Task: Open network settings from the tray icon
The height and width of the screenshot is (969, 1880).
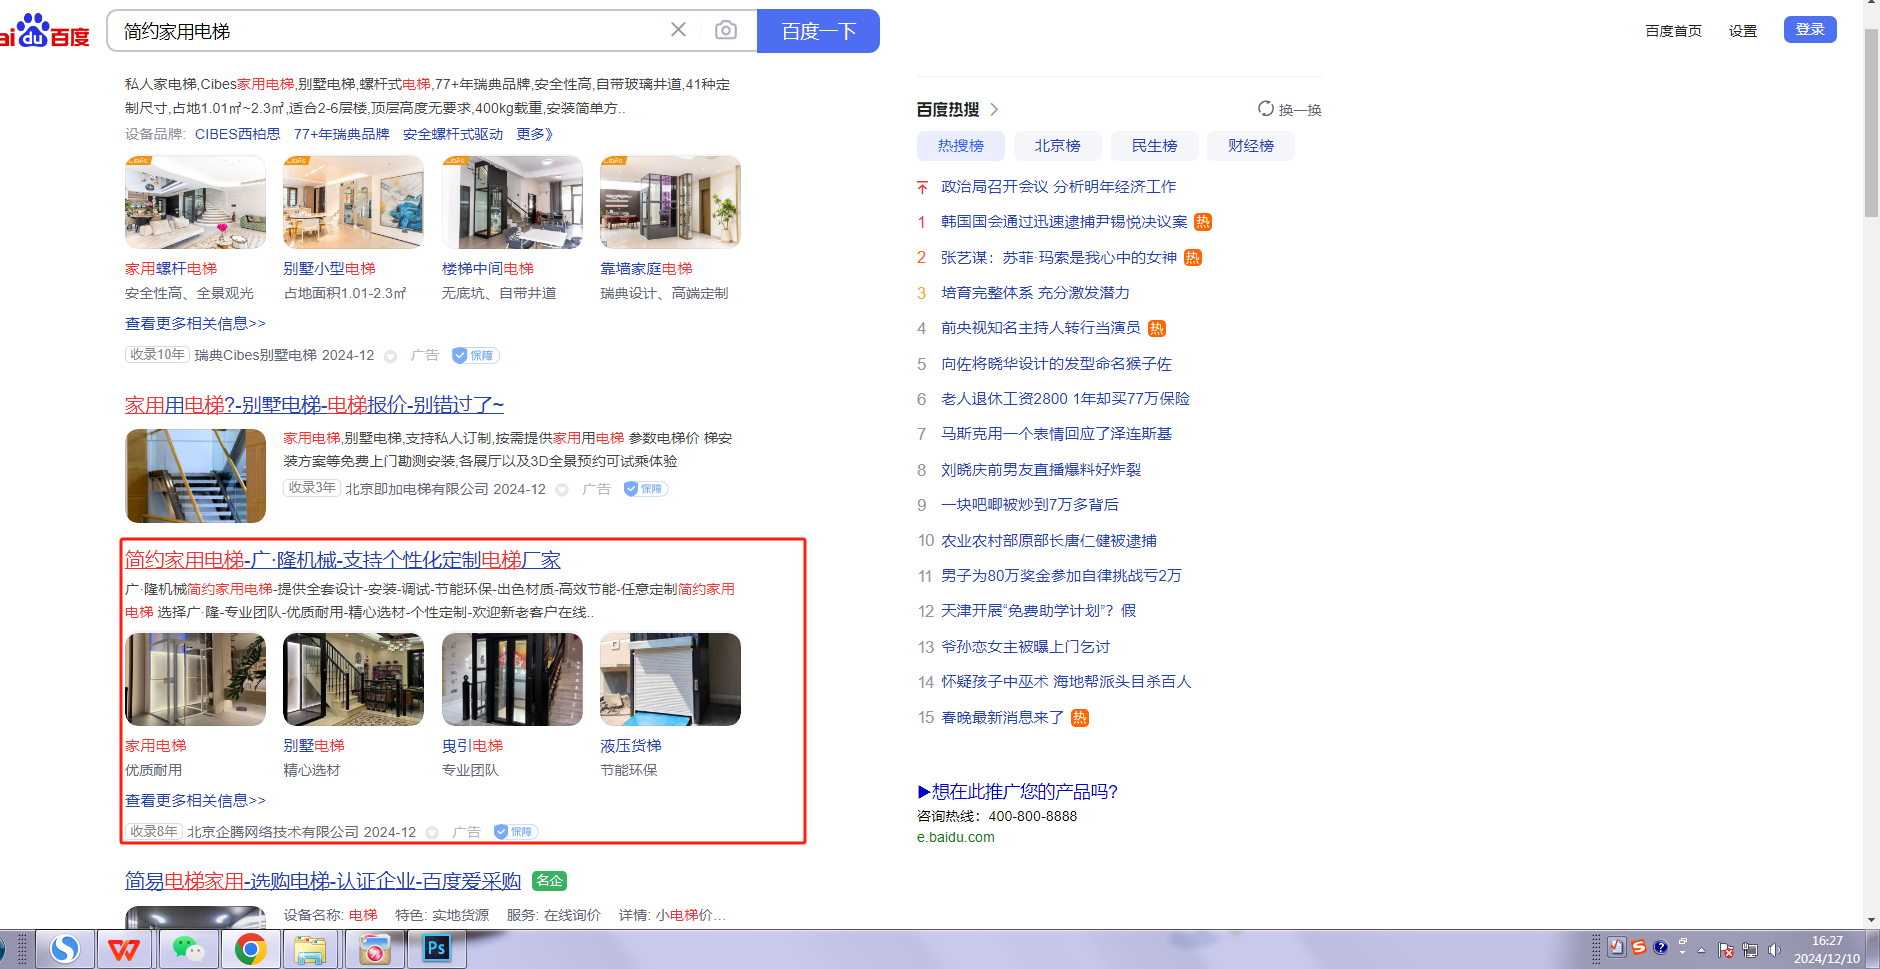Action: coord(1749,950)
